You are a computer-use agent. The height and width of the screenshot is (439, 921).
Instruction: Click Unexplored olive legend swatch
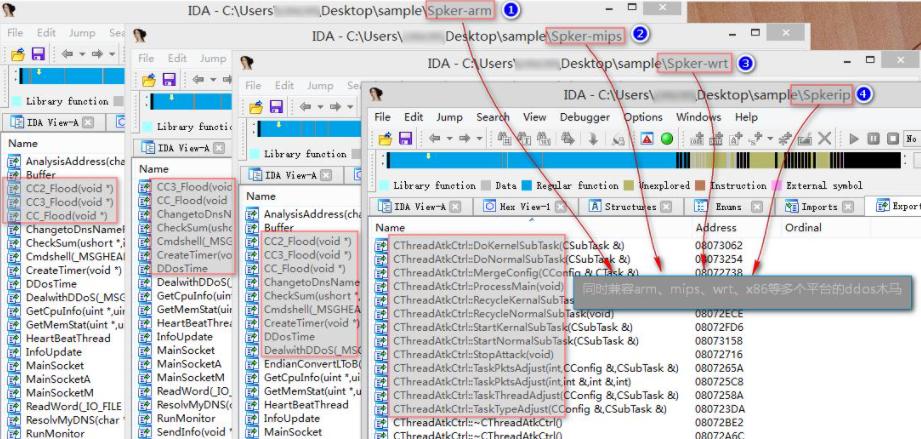pos(629,186)
